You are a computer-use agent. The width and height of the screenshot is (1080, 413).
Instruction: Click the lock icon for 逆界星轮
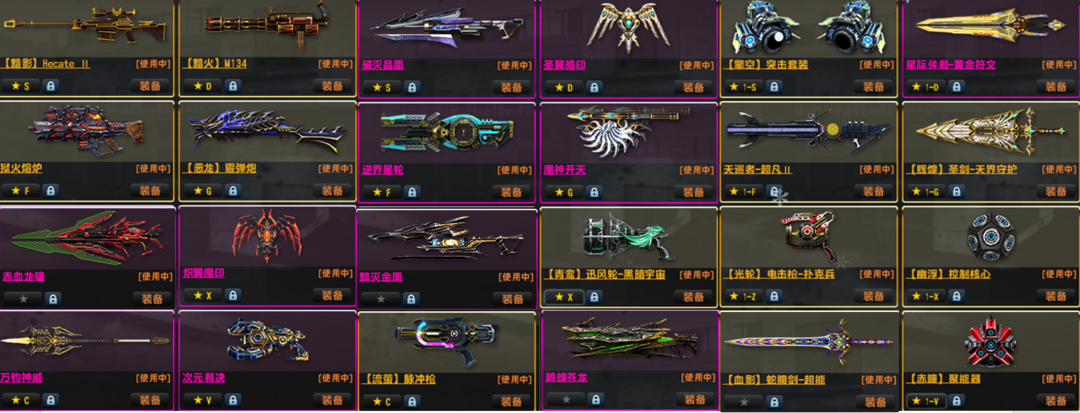point(411,192)
